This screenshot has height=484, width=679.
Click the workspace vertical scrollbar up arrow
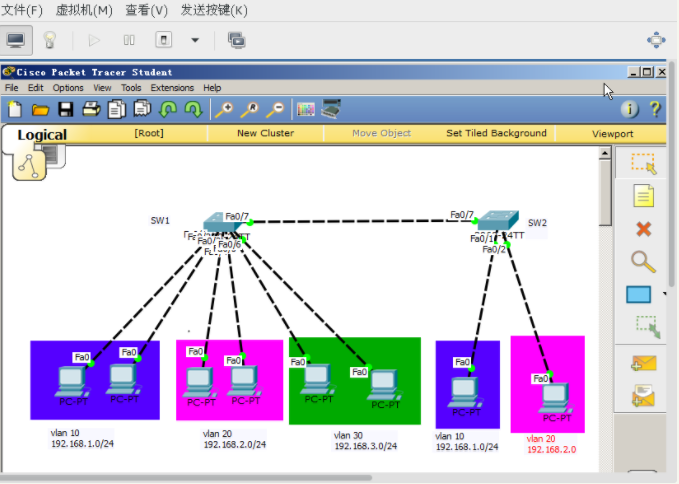pos(605,153)
